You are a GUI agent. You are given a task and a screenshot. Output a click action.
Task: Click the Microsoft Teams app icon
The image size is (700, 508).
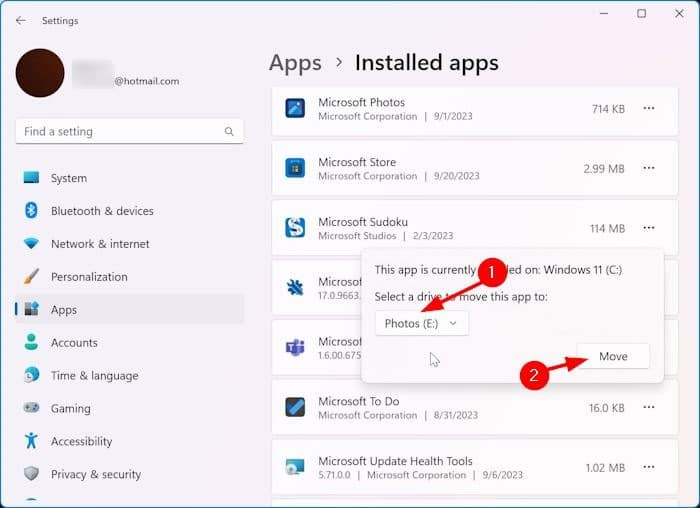(295, 347)
